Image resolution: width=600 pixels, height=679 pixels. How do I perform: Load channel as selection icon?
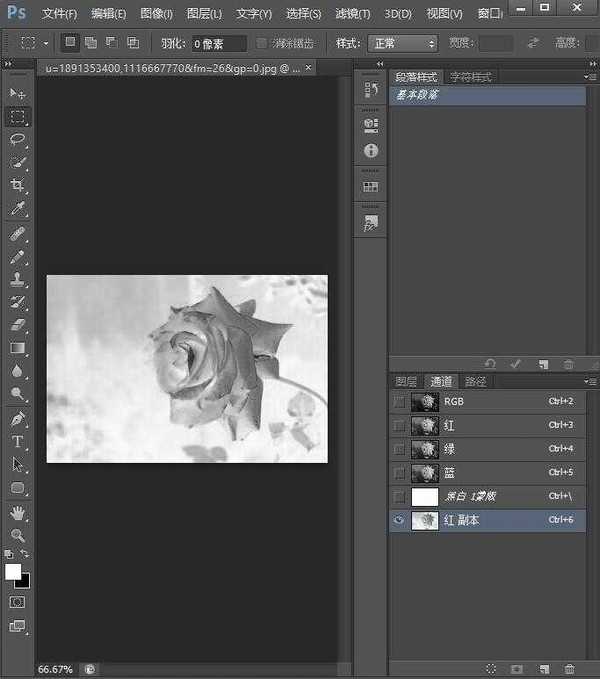tap(491, 668)
